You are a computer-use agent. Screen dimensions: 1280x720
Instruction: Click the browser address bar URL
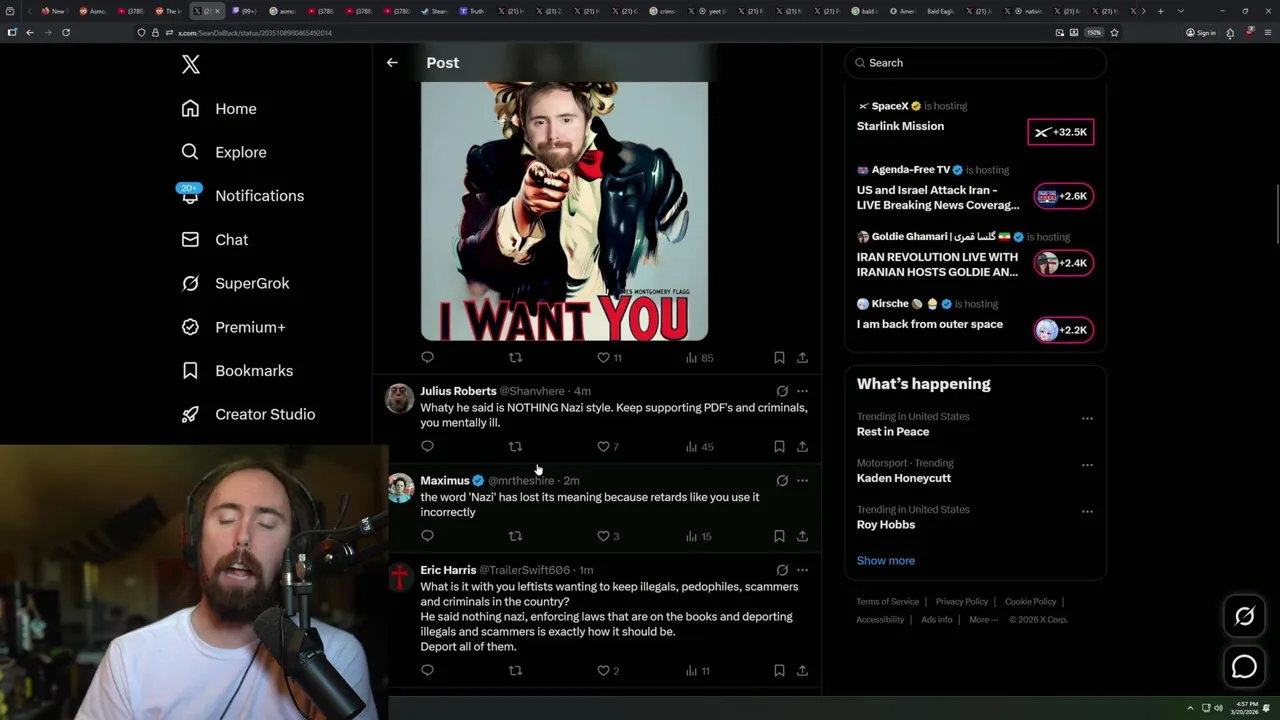pos(255,33)
